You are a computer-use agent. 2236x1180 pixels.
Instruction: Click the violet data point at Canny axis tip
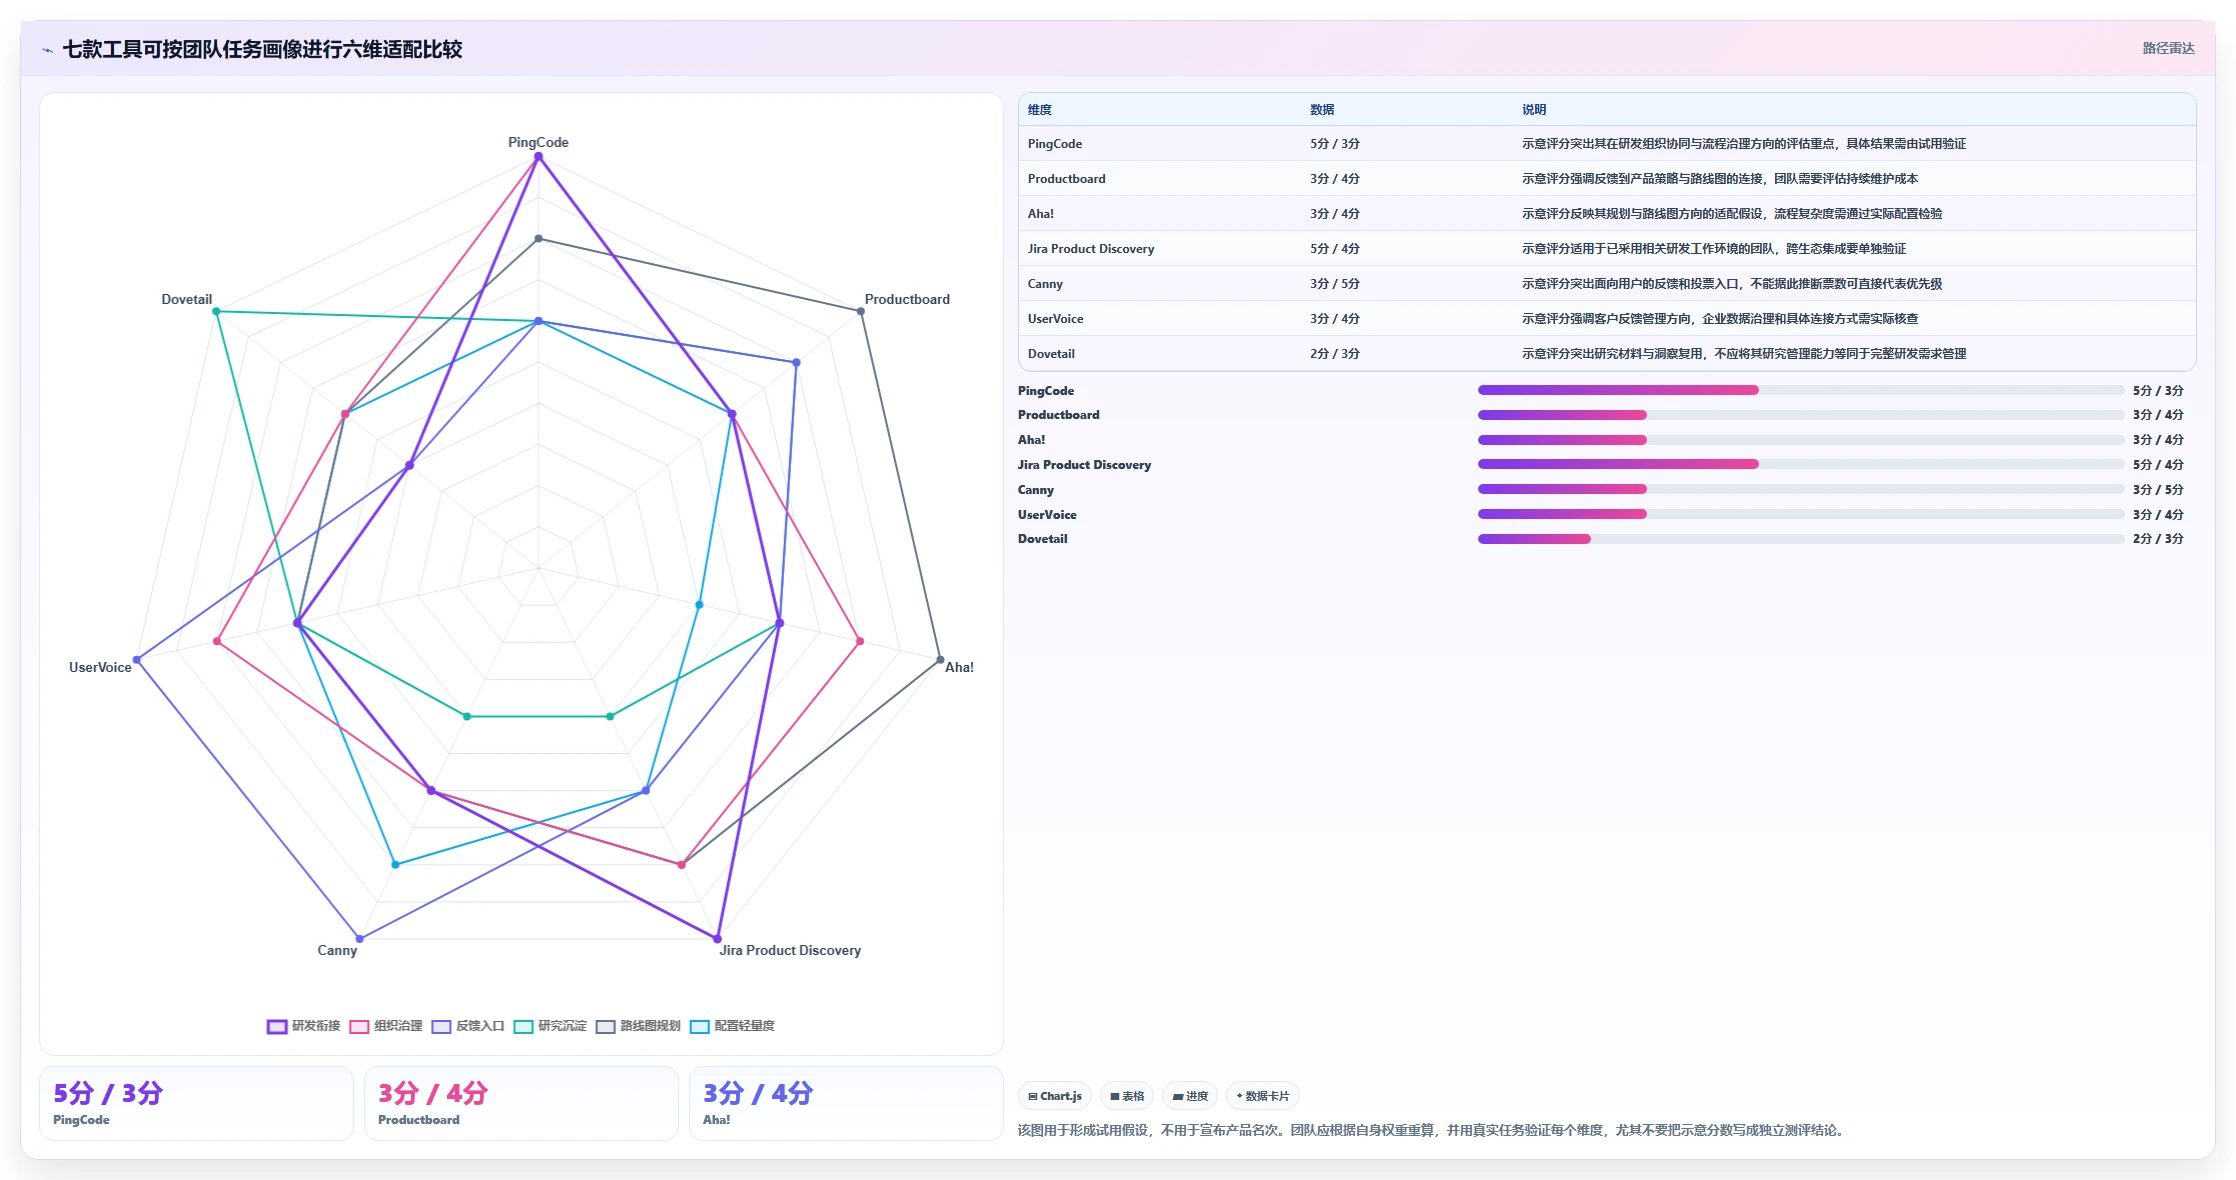360,939
